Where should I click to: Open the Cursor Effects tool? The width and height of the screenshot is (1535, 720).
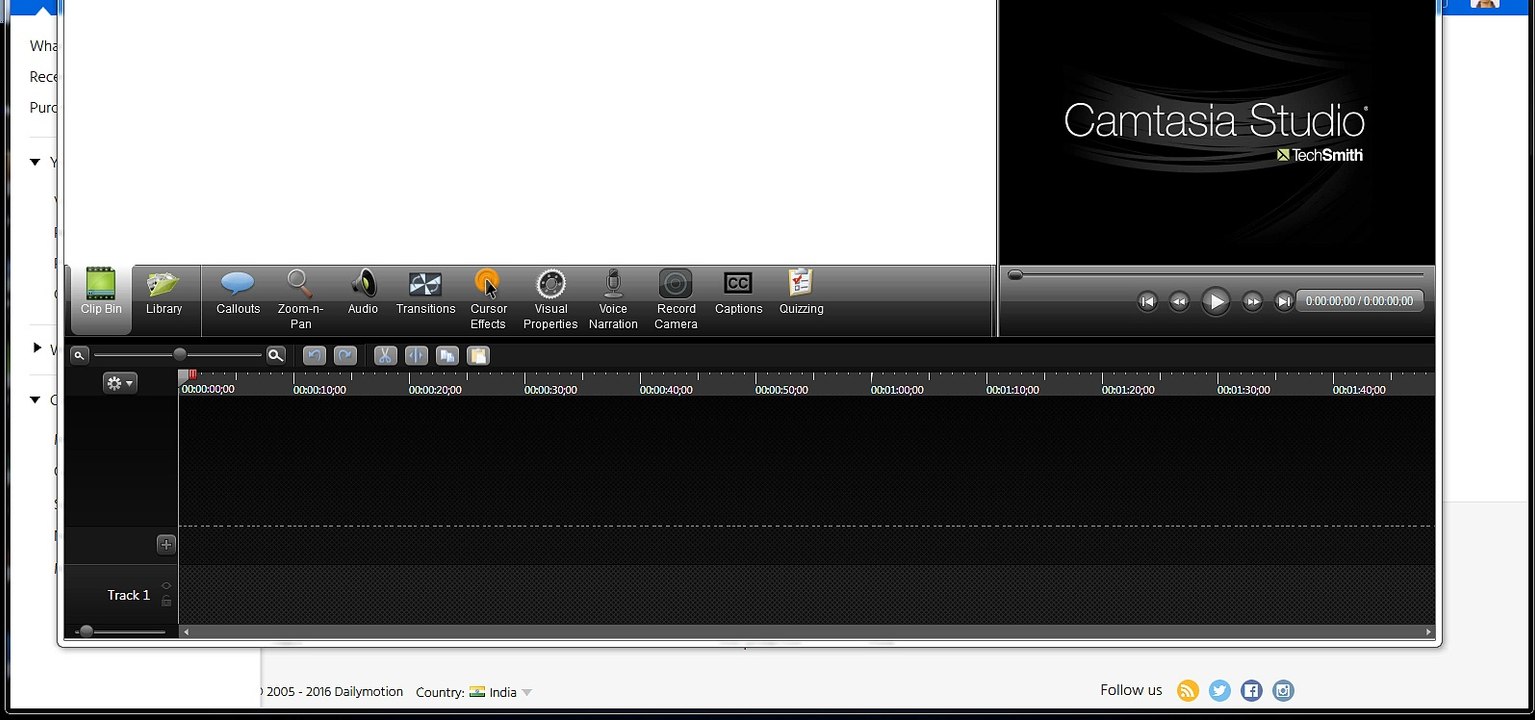488,300
